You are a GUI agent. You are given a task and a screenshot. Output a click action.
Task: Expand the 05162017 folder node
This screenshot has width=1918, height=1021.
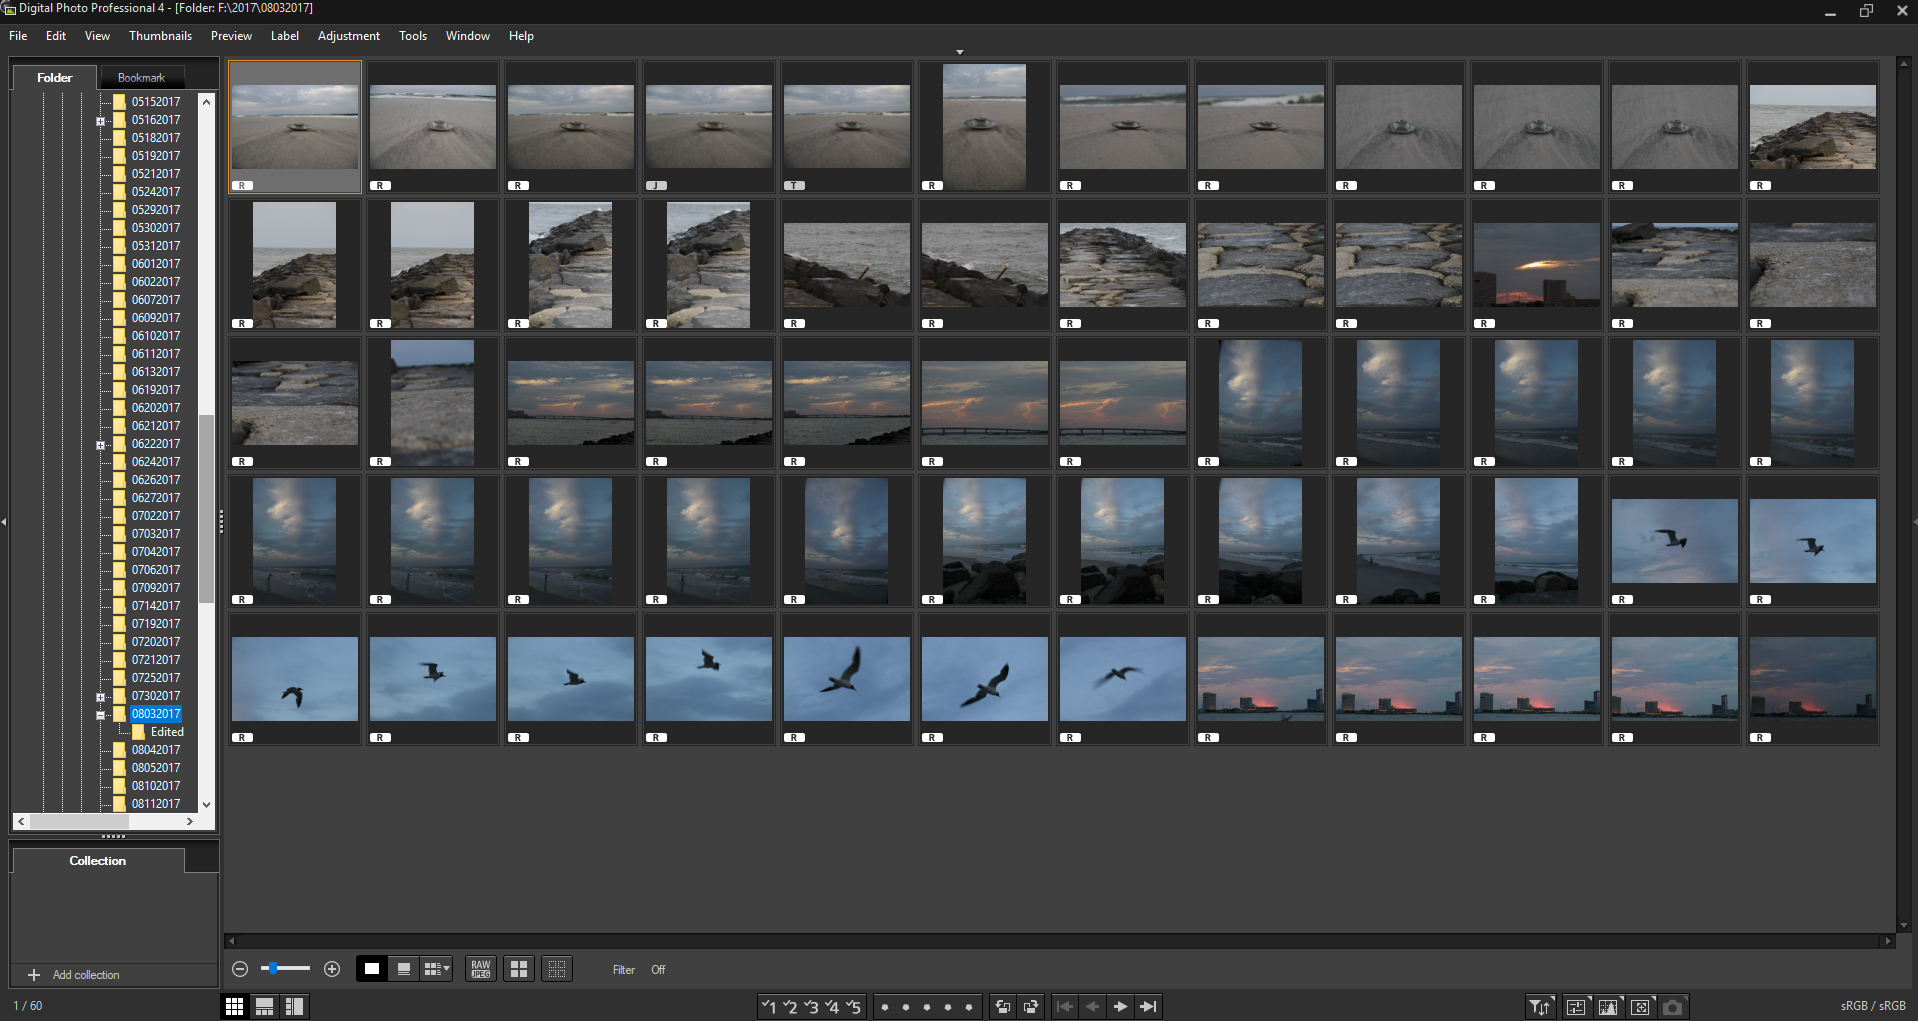(100, 121)
